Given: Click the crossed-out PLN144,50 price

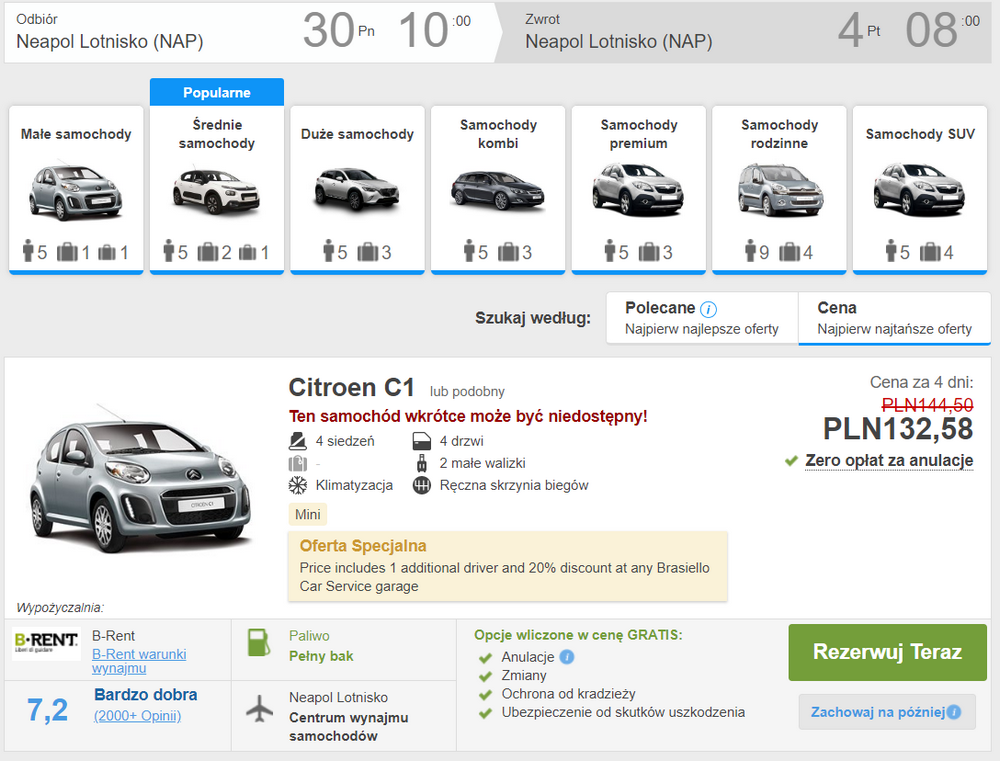Looking at the screenshot, I should coord(927,404).
